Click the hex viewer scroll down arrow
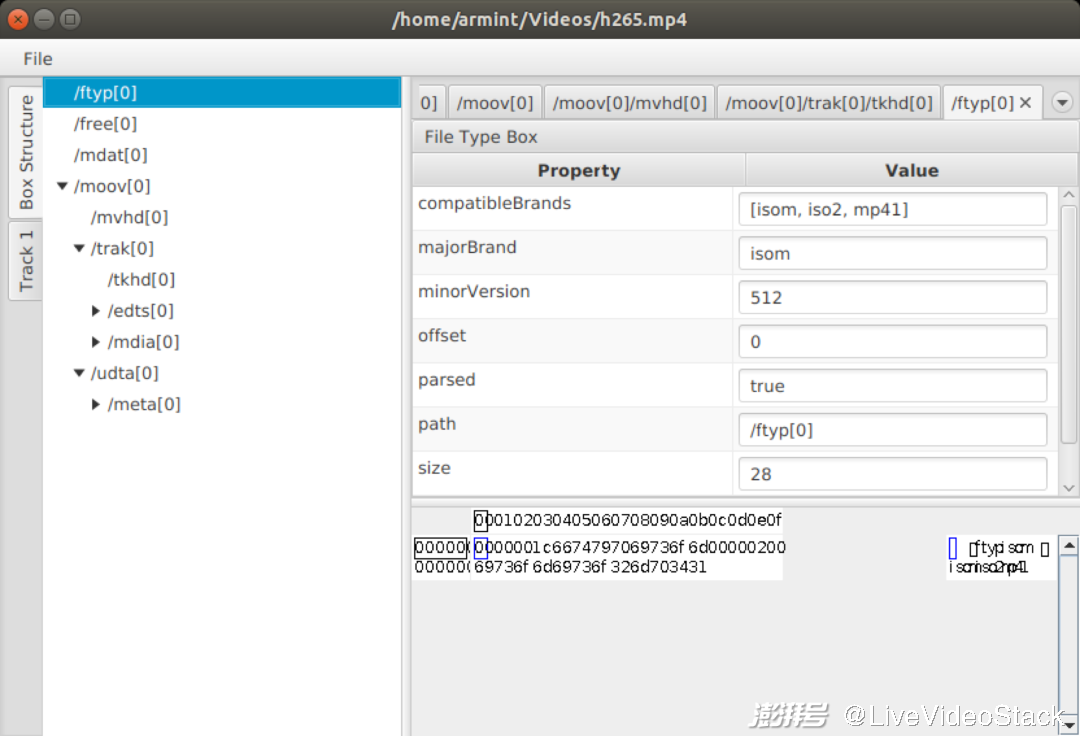 [1068, 725]
